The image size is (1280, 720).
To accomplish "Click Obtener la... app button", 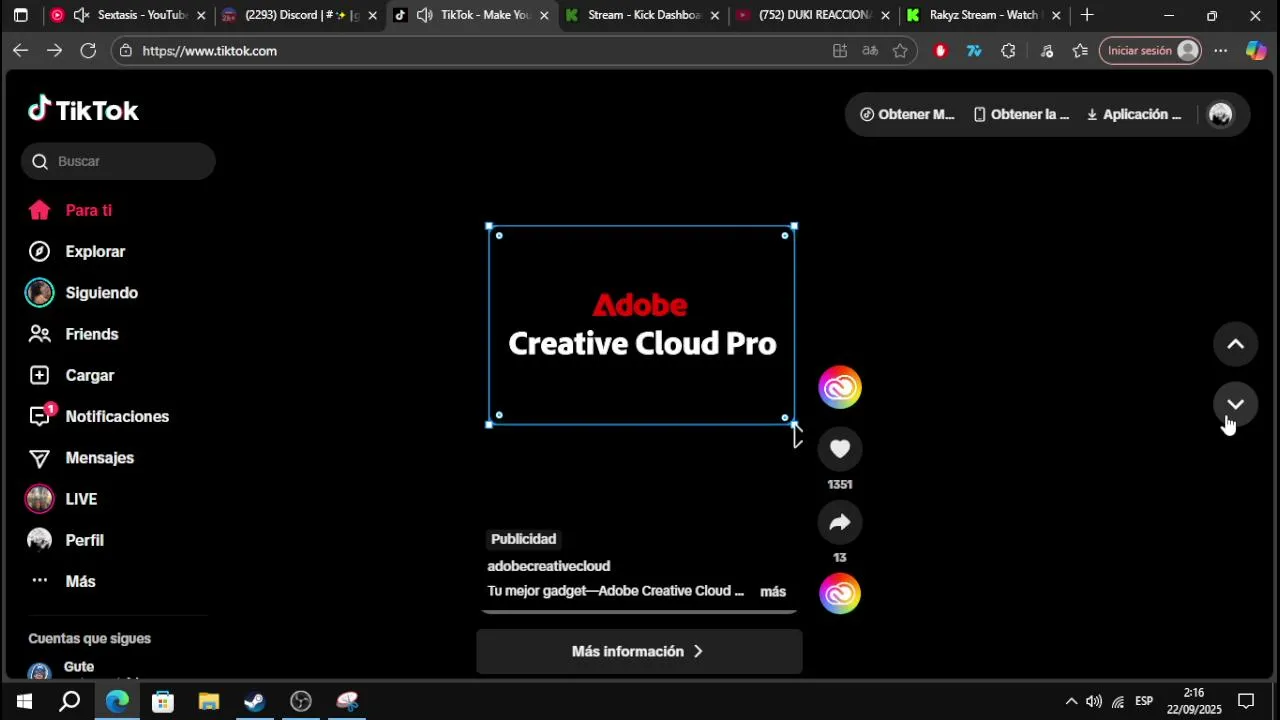I will tap(1021, 114).
